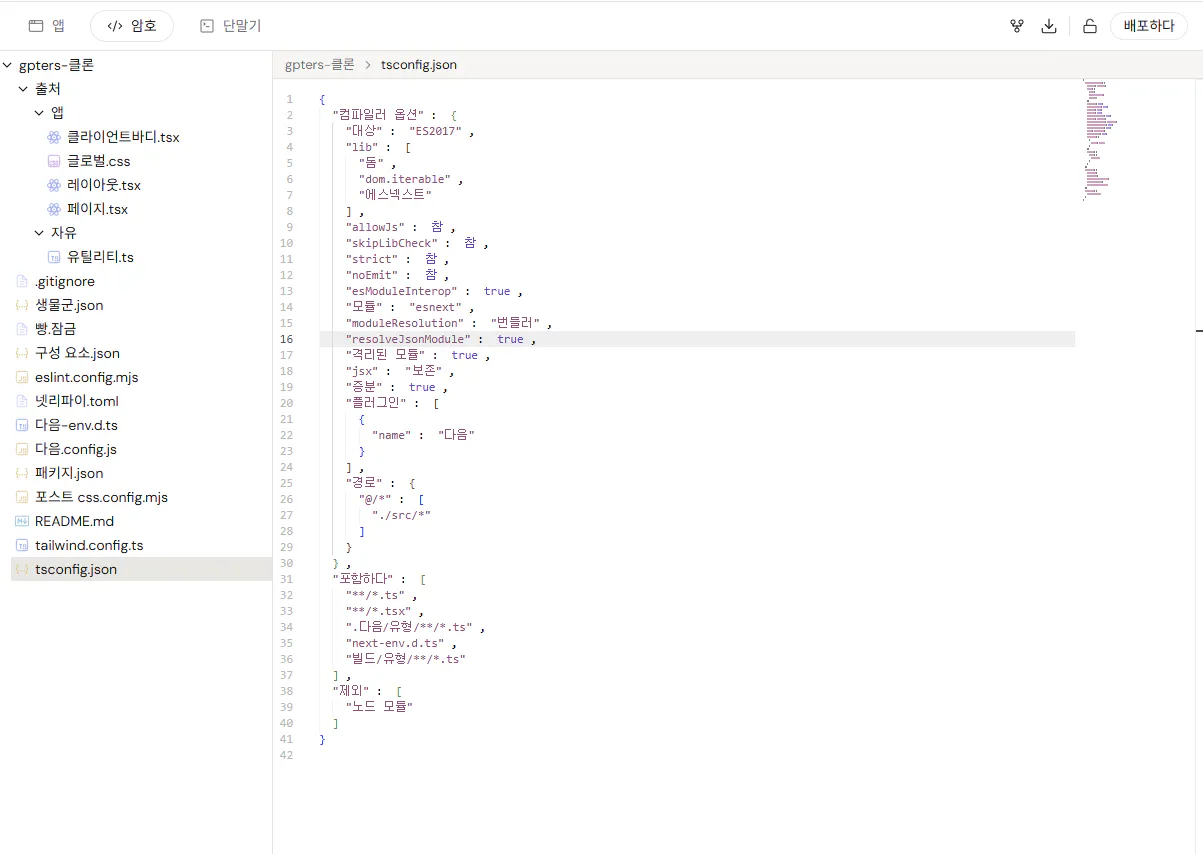The image size is (1203, 854).
Task: Collapse the 출처 folder
Action: click(24, 89)
